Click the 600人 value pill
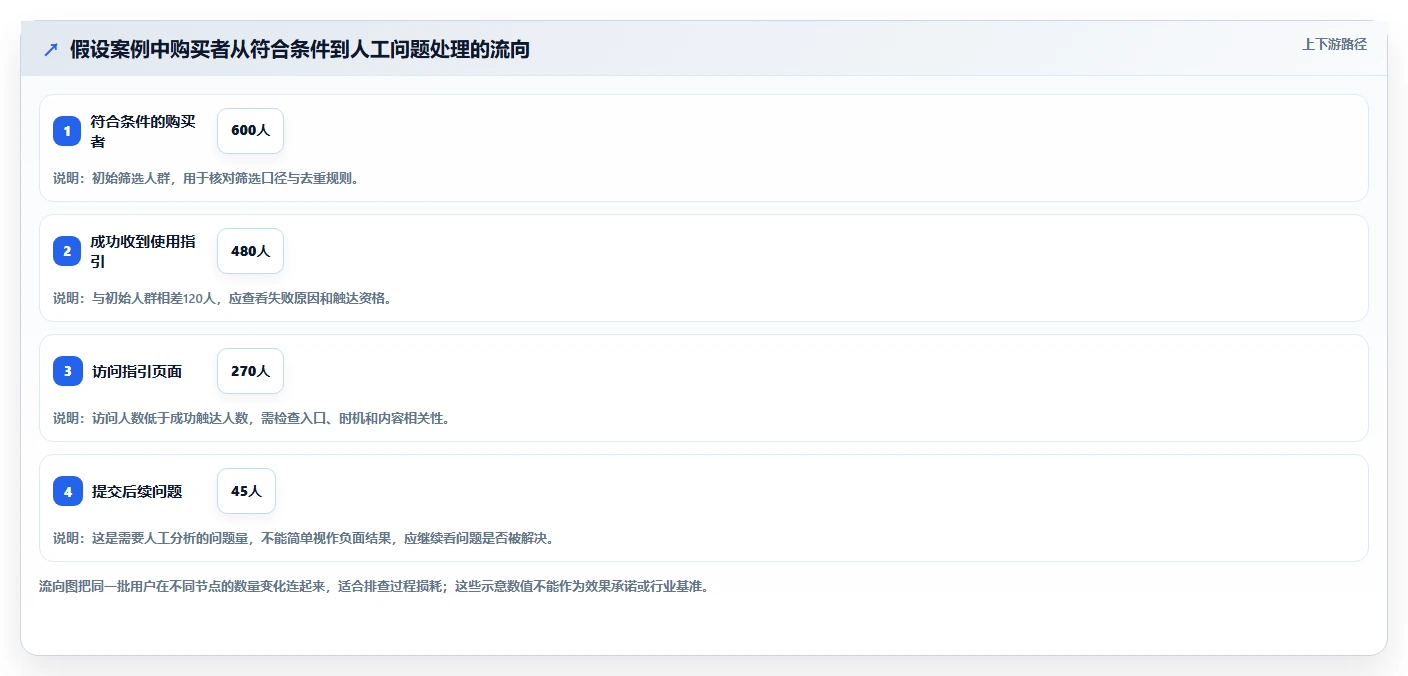1408x676 pixels. (250, 131)
